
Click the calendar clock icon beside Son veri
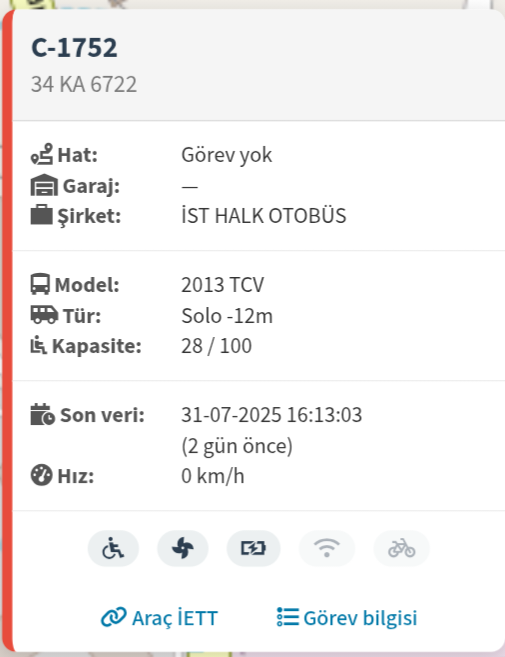coord(42,414)
